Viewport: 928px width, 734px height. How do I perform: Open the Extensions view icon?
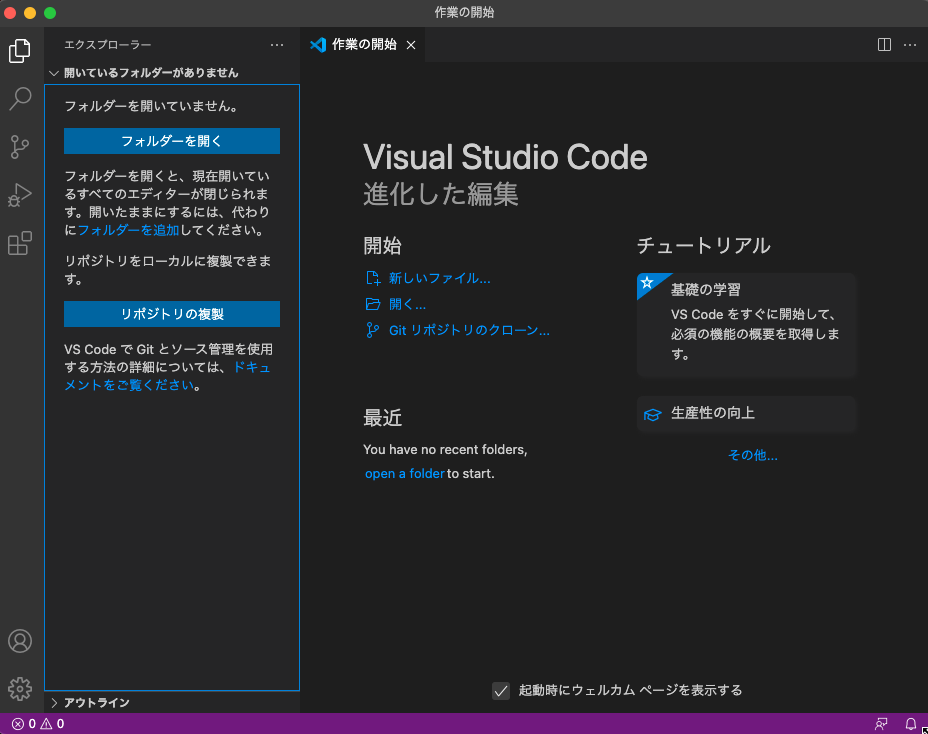(x=20, y=243)
